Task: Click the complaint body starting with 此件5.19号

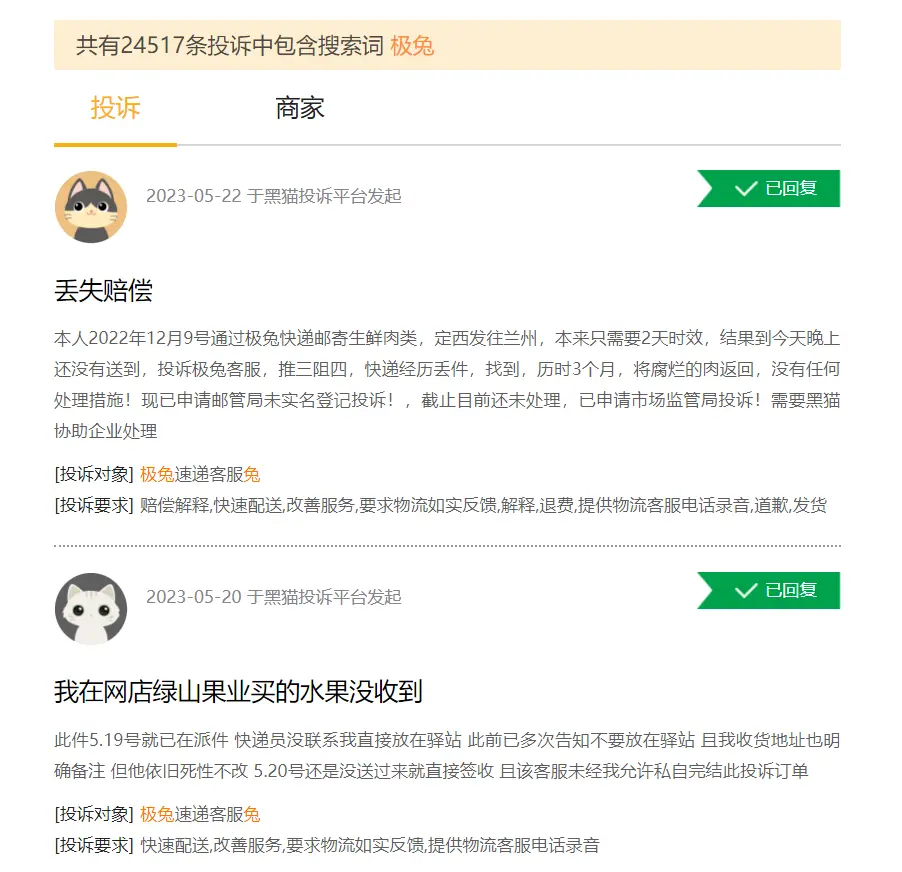Action: point(447,755)
